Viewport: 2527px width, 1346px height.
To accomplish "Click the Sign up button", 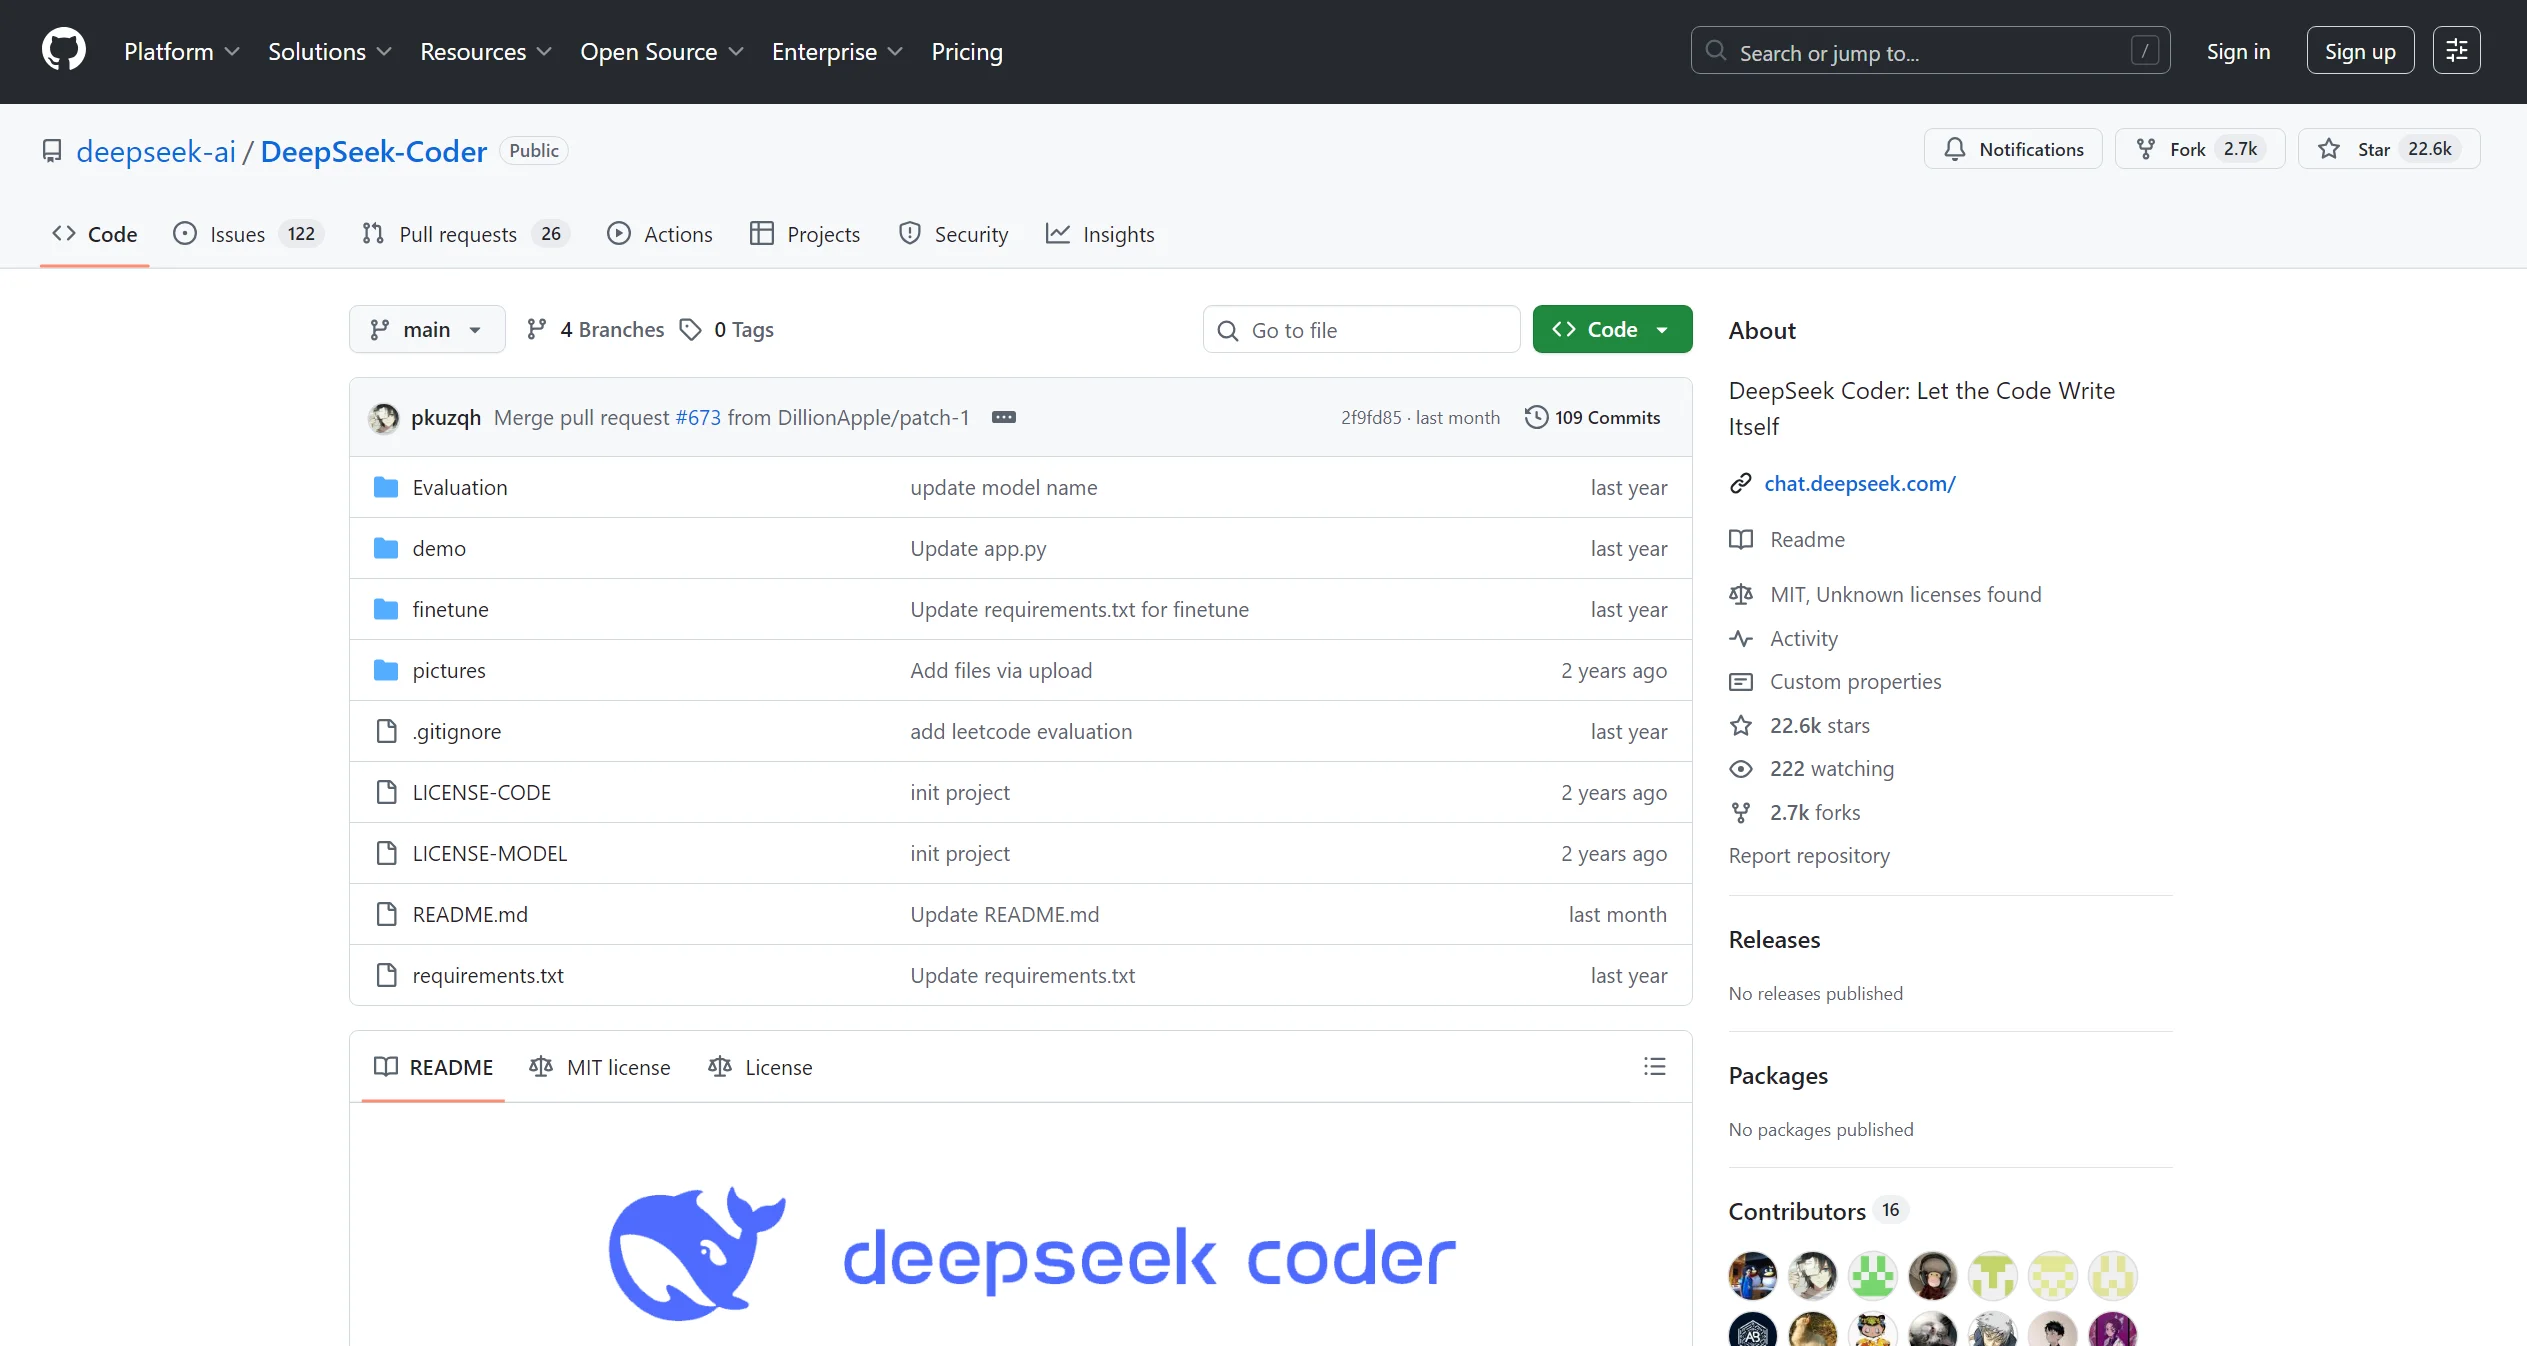I will pos(2359,49).
